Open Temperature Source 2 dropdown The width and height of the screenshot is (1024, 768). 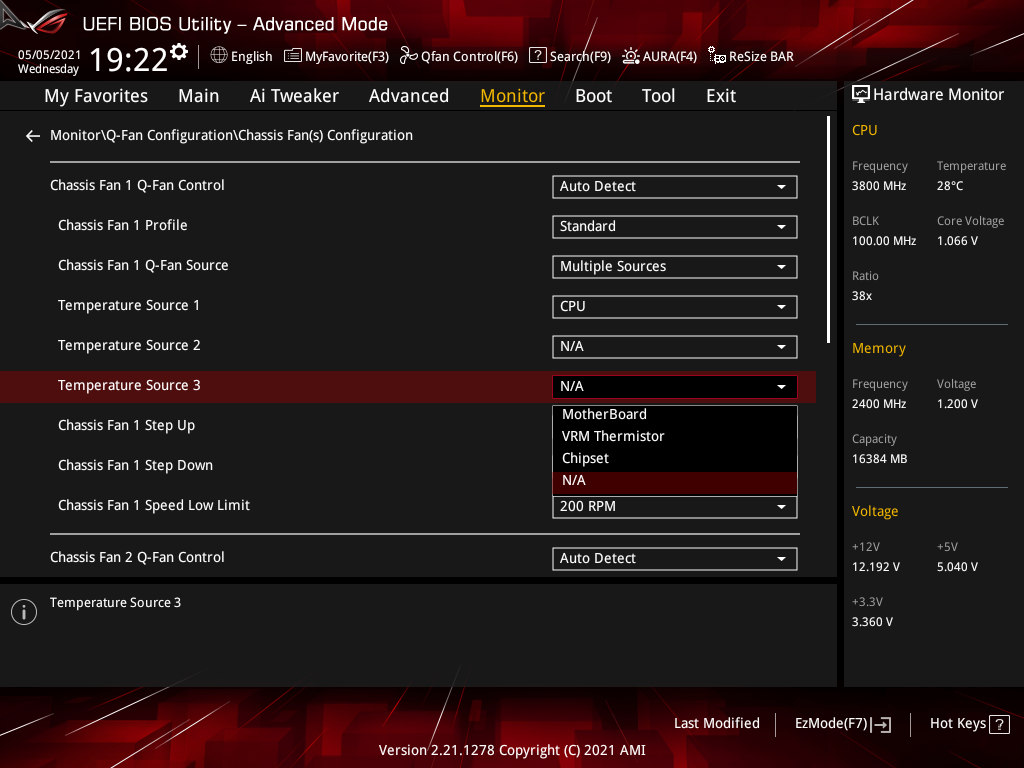point(675,347)
